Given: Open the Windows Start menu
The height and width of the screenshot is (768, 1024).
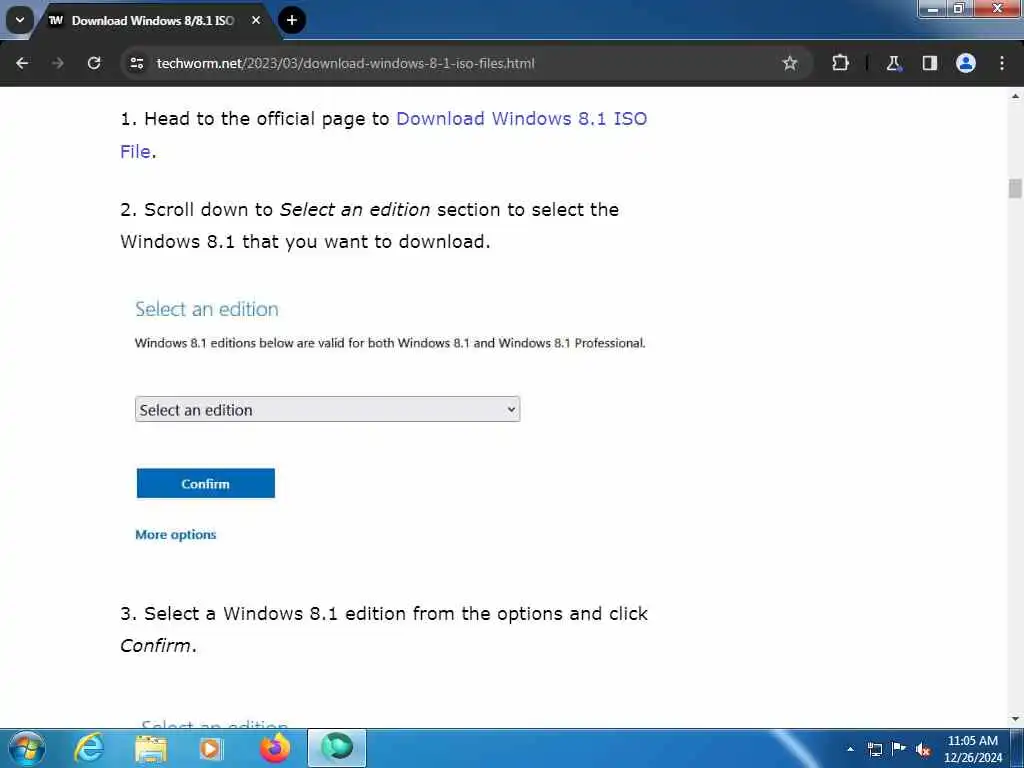Looking at the screenshot, I should pyautogui.click(x=27, y=748).
